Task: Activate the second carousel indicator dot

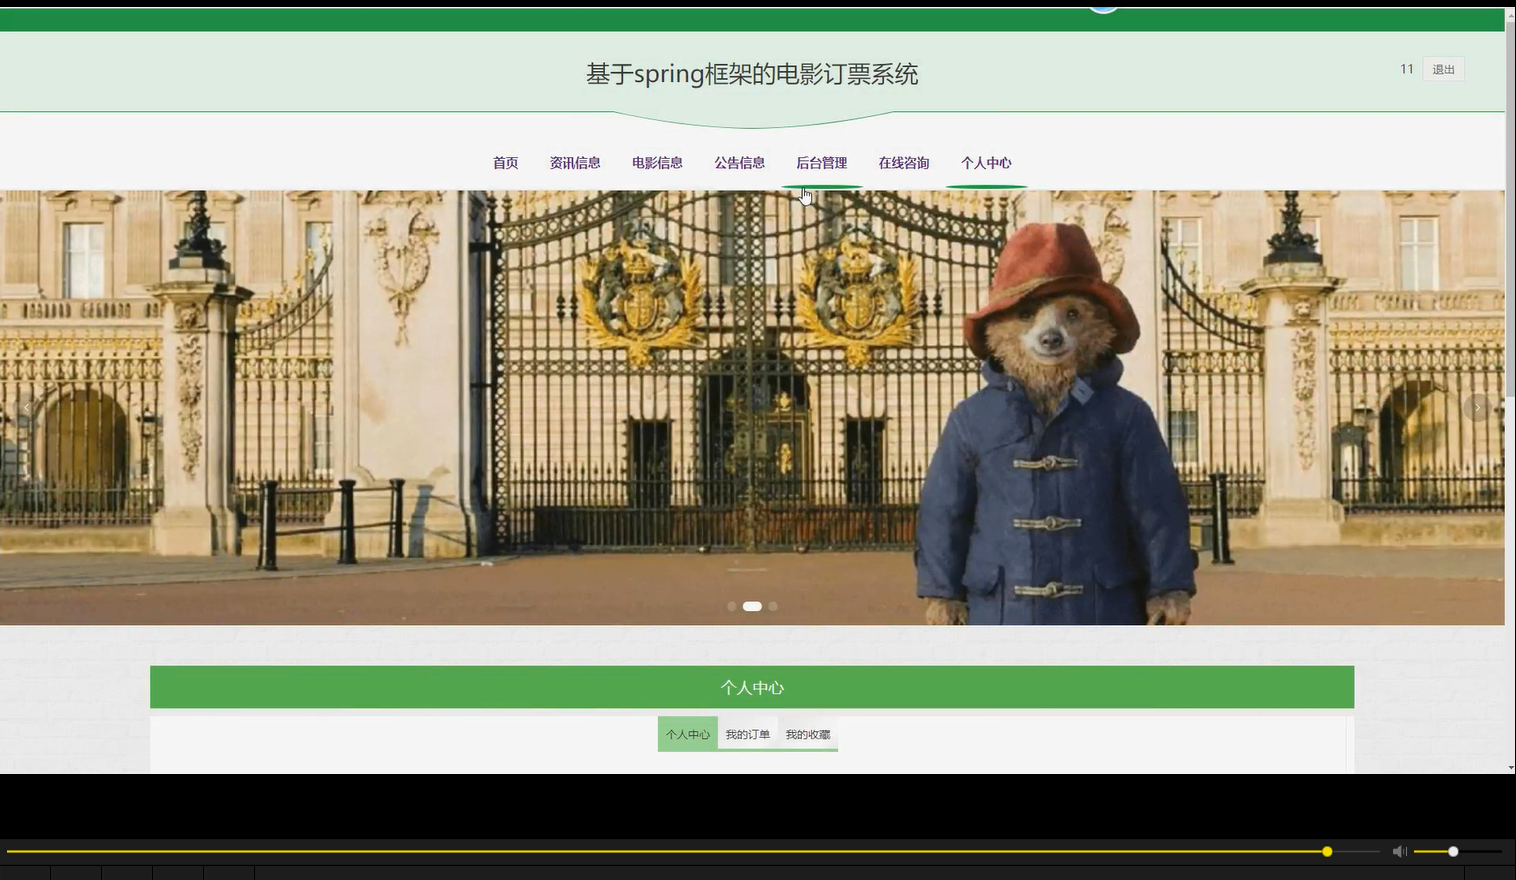Action: pos(752,606)
